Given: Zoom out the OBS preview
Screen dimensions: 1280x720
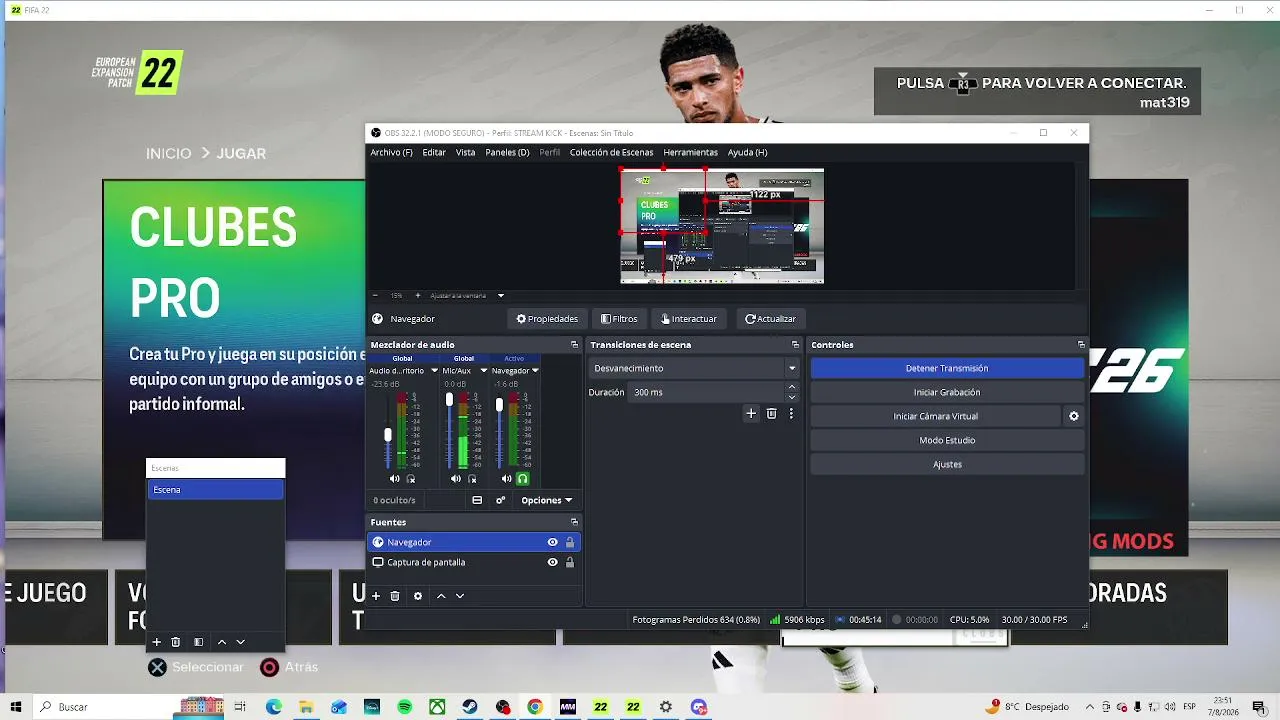Looking at the screenshot, I should pos(375,295).
